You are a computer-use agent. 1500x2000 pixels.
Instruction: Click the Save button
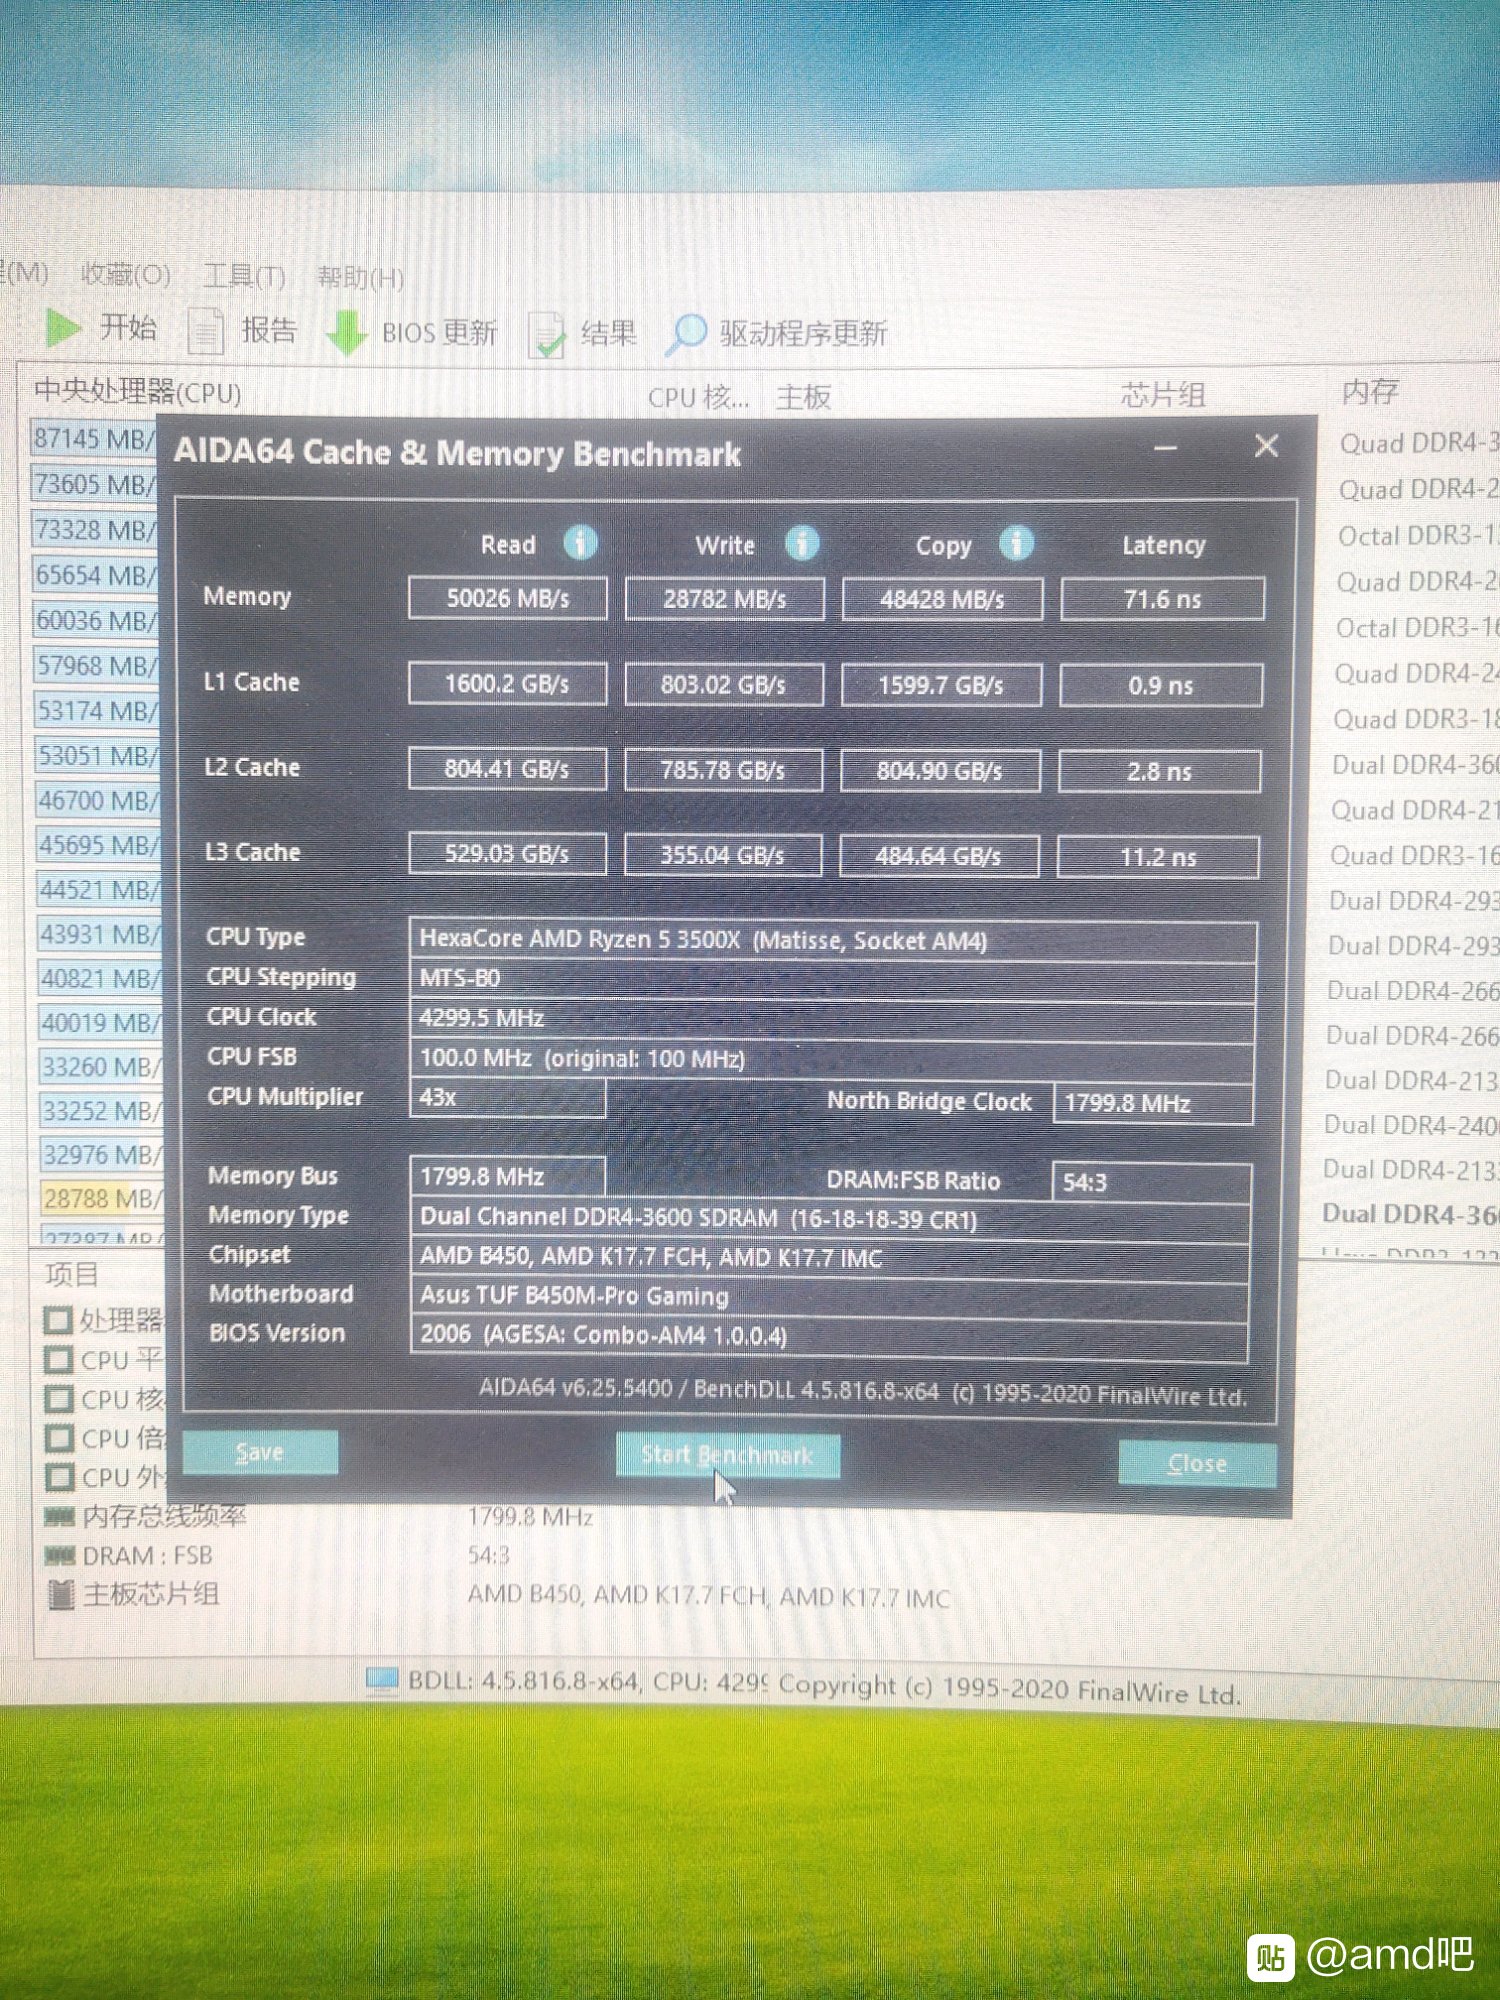tap(260, 1452)
